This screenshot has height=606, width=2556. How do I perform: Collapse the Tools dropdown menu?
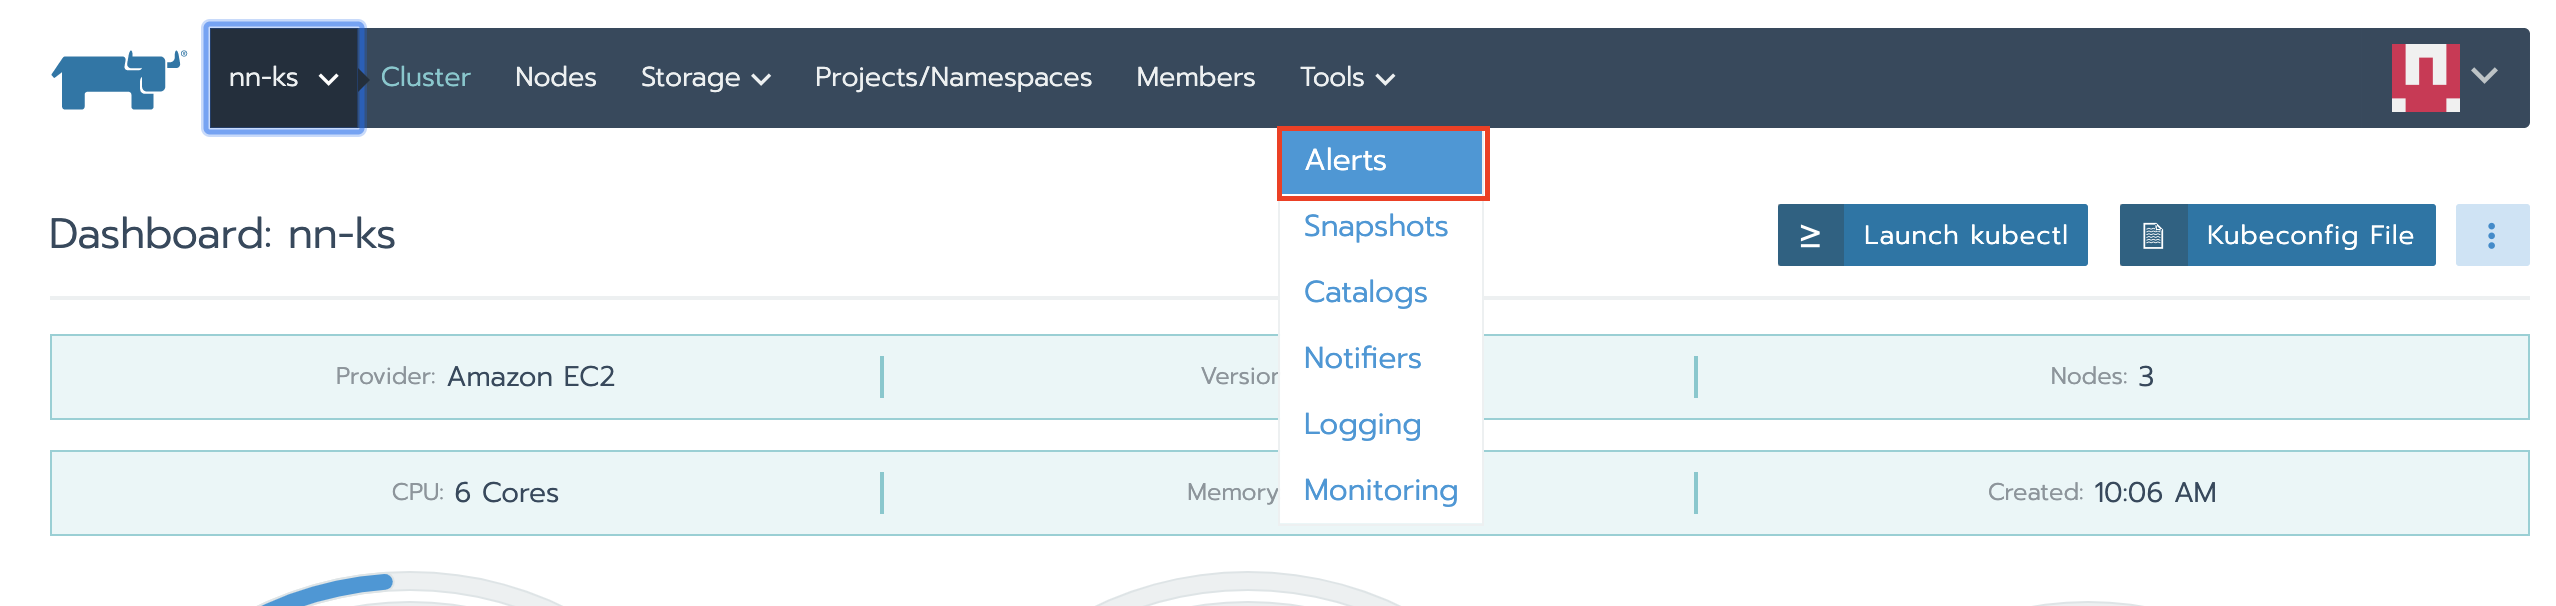[1346, 78]
